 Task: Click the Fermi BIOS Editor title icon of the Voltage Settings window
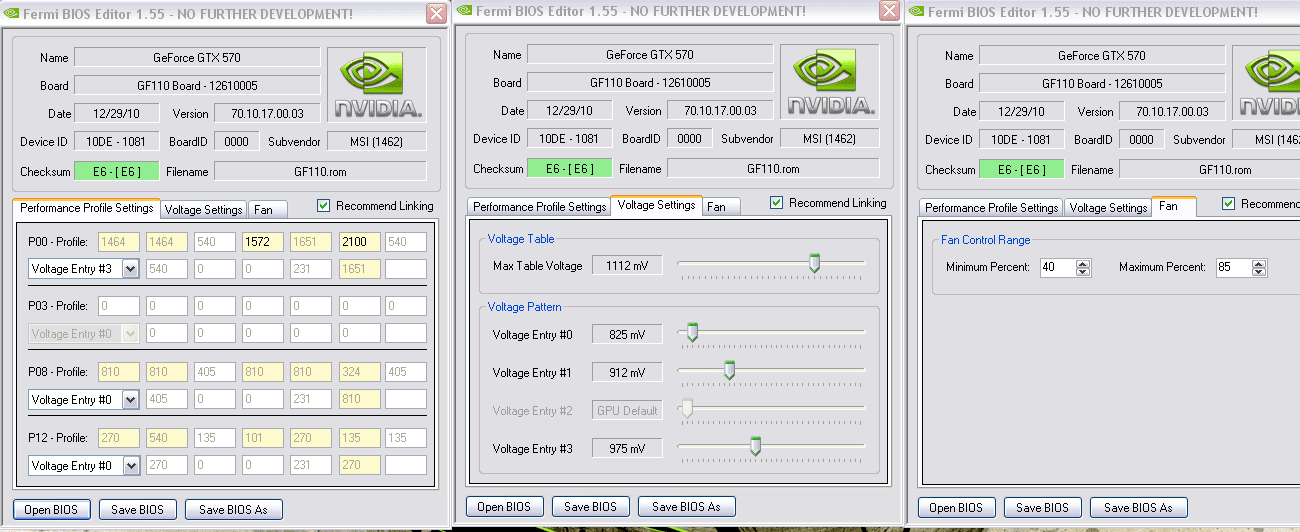[462, 10]
